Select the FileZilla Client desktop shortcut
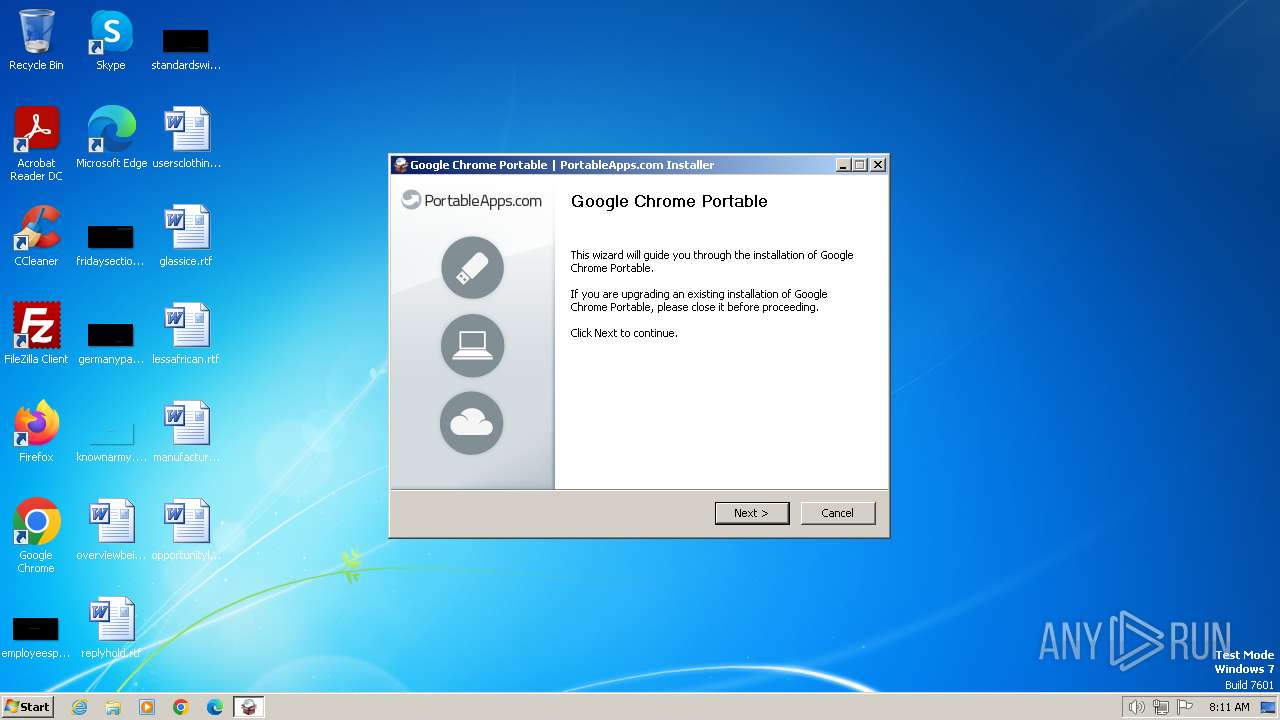 pyautogui.click(x=36, y=334)
